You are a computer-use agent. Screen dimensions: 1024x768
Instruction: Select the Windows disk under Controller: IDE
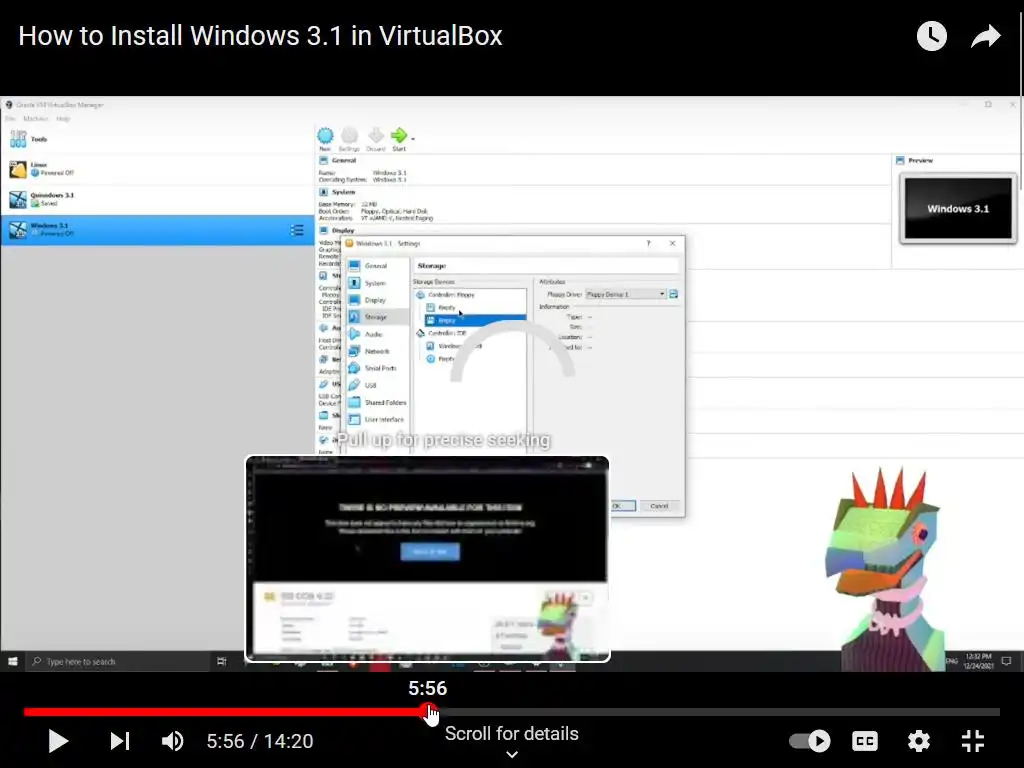click(455, 345)
